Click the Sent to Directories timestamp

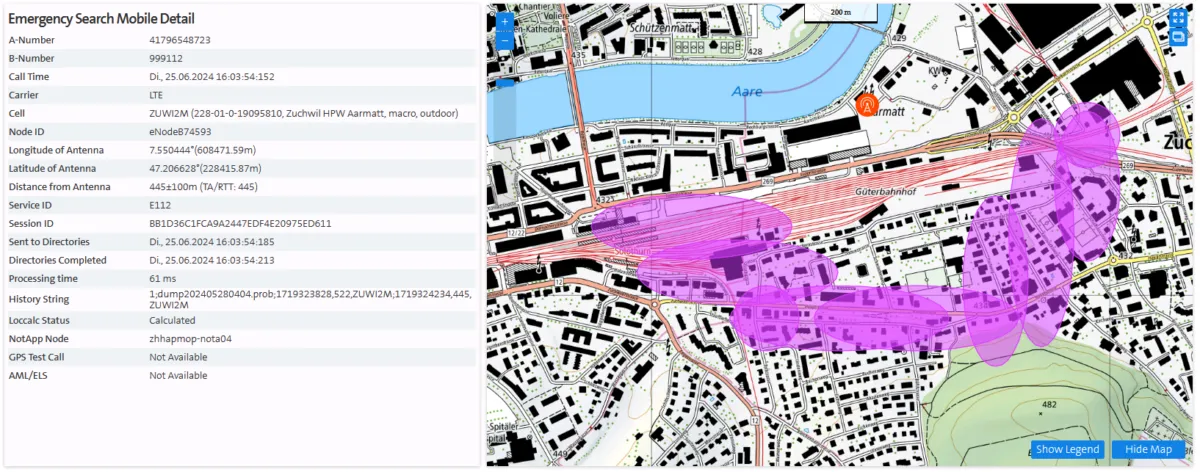coord(212,242)
